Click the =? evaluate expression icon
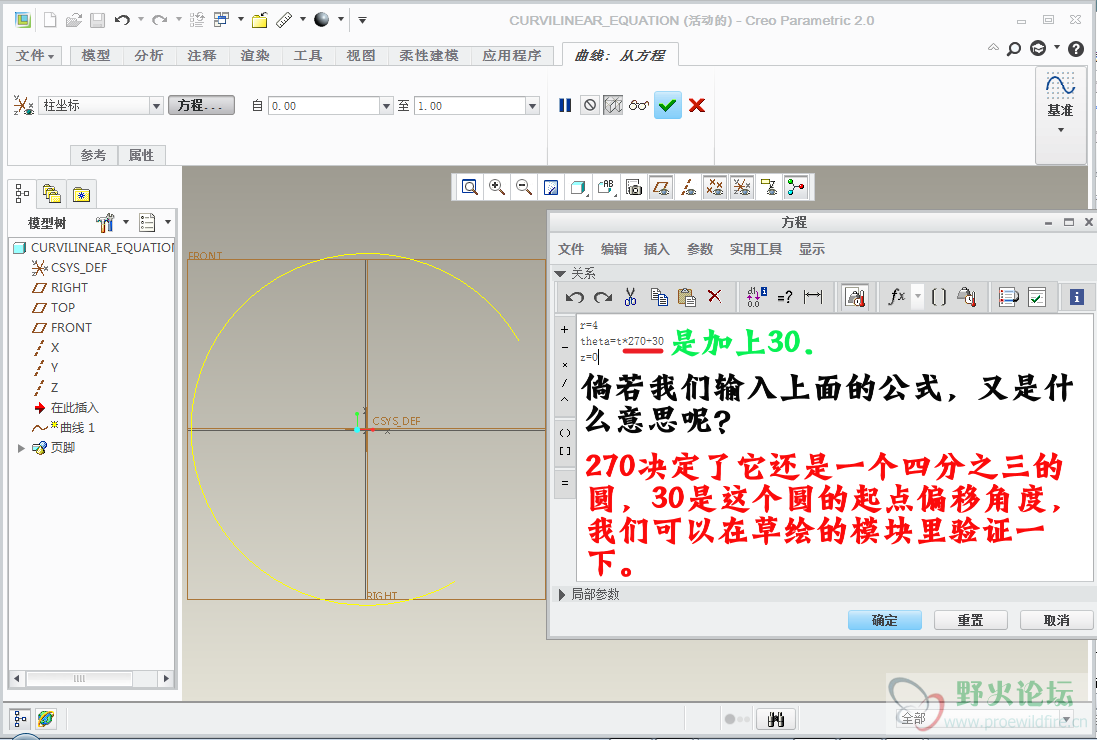 [x=785, y=297]
